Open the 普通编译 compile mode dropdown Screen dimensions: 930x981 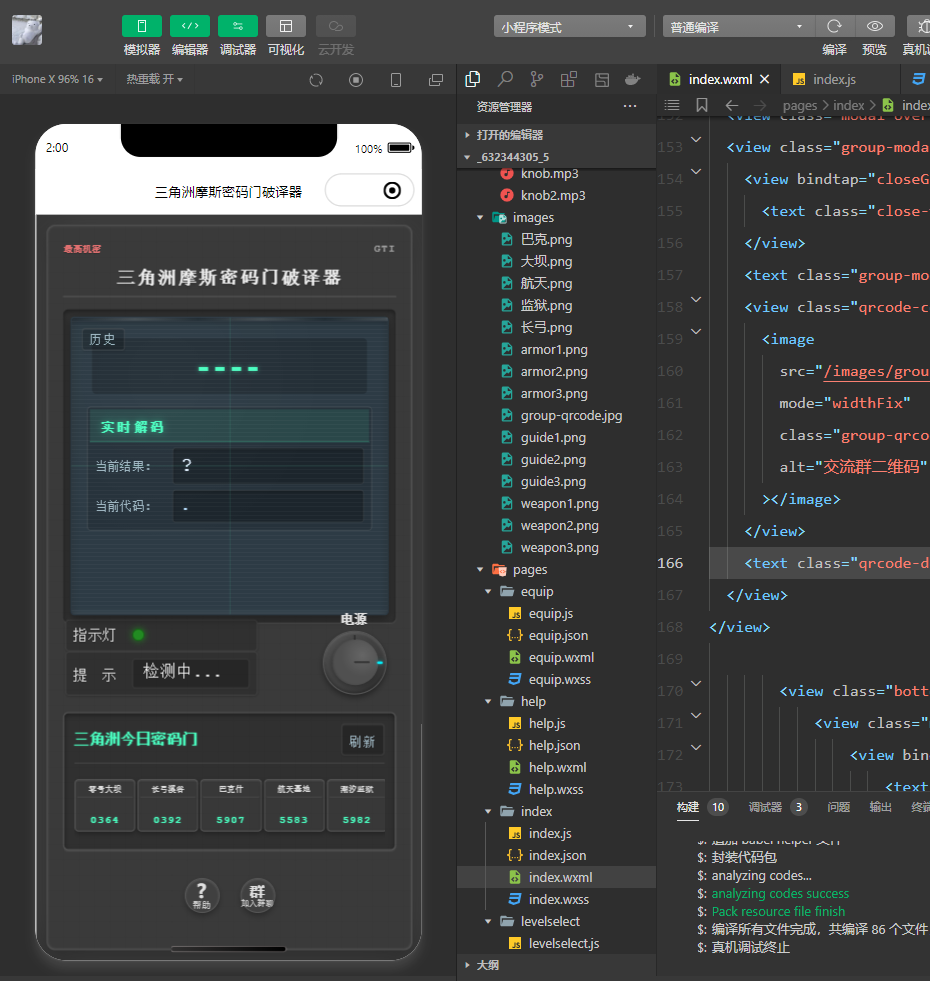[x=738, y=27]
